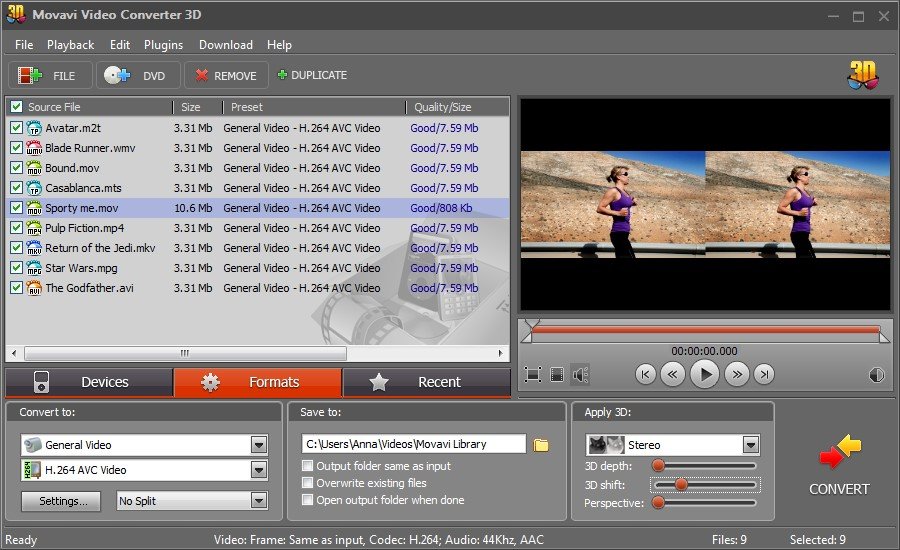900x550 pixels.
Task: Open the File menu
Action: point(24,45)
